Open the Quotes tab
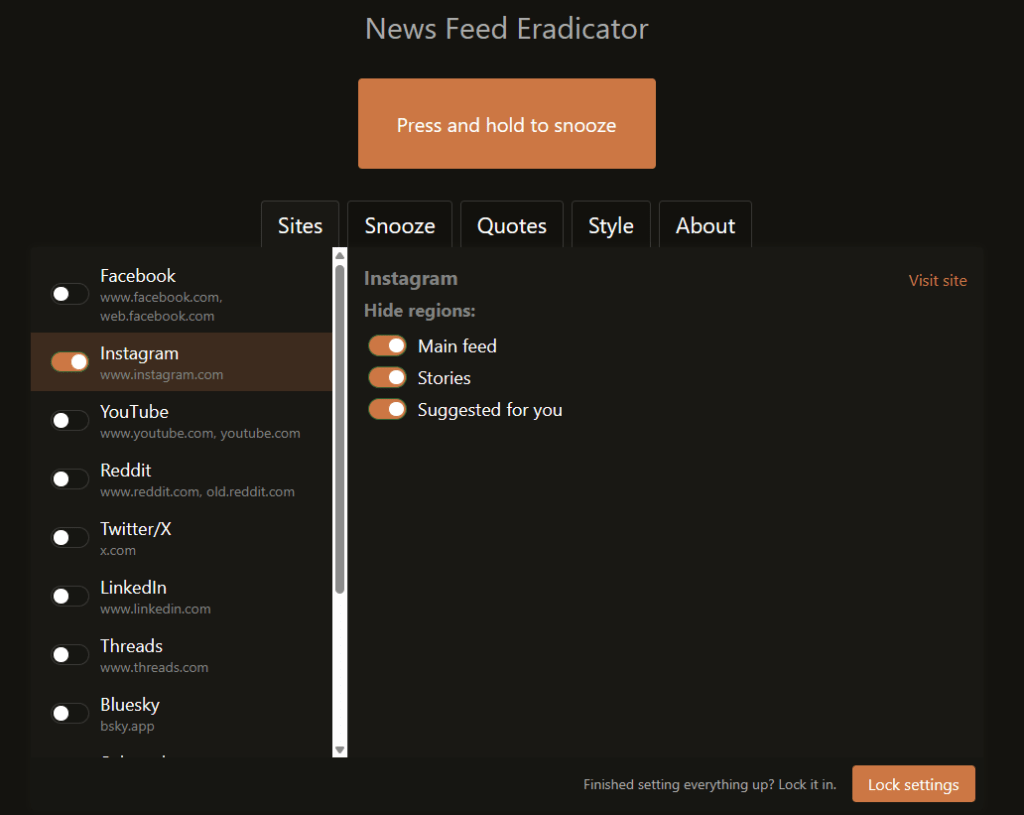The width and height of the screenshot is (1024, 815). 511,225
